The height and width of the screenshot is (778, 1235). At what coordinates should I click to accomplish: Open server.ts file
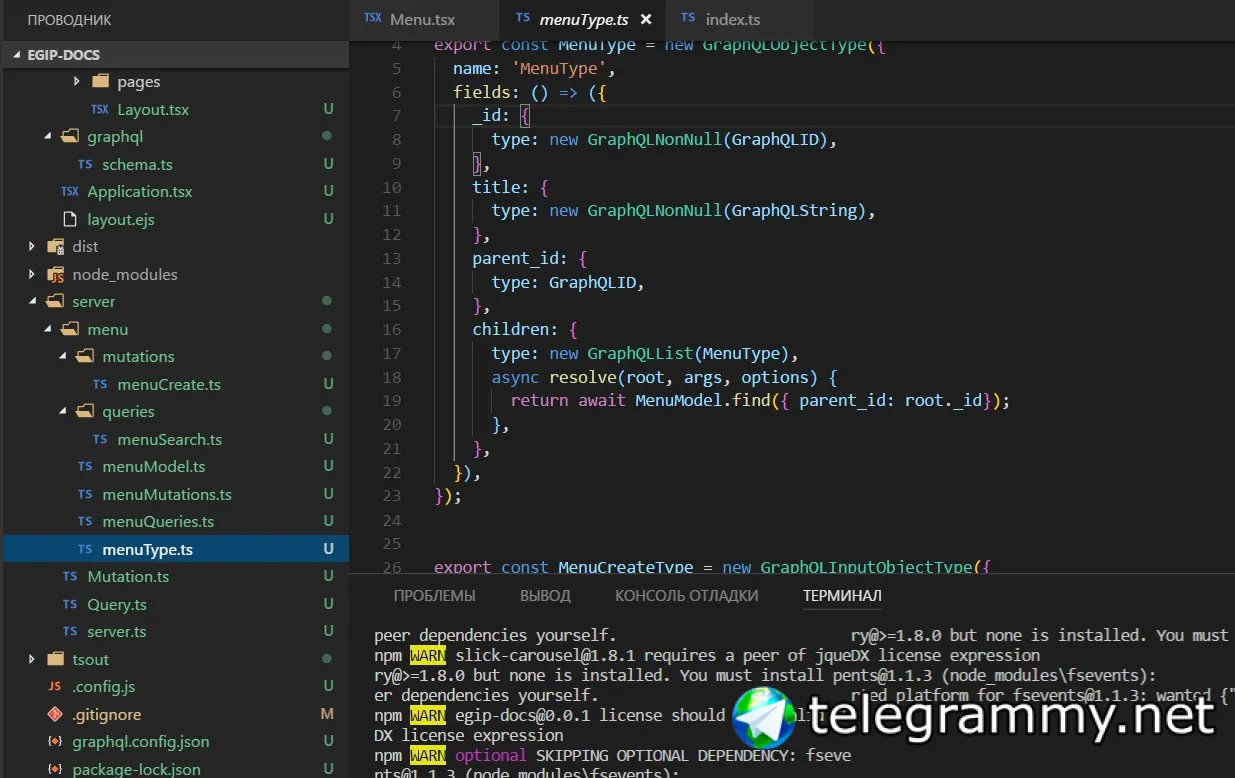pos(117,631)
